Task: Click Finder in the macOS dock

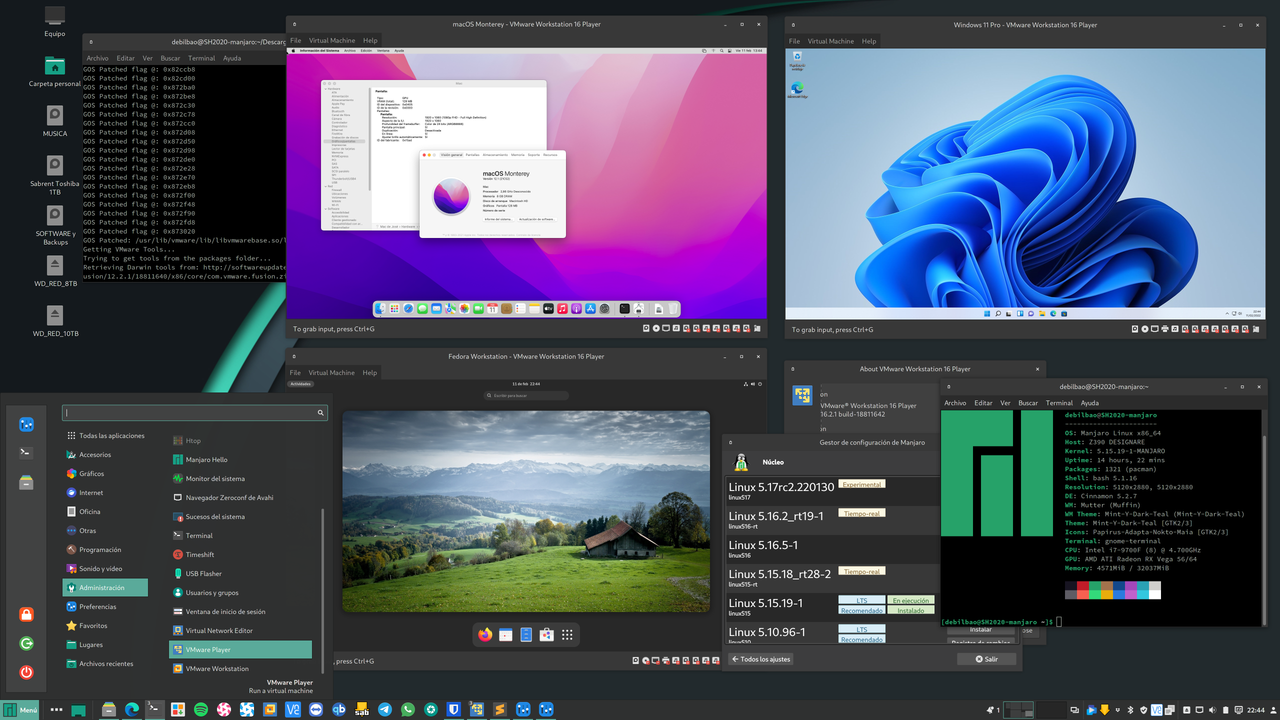Action: point(380,309)
